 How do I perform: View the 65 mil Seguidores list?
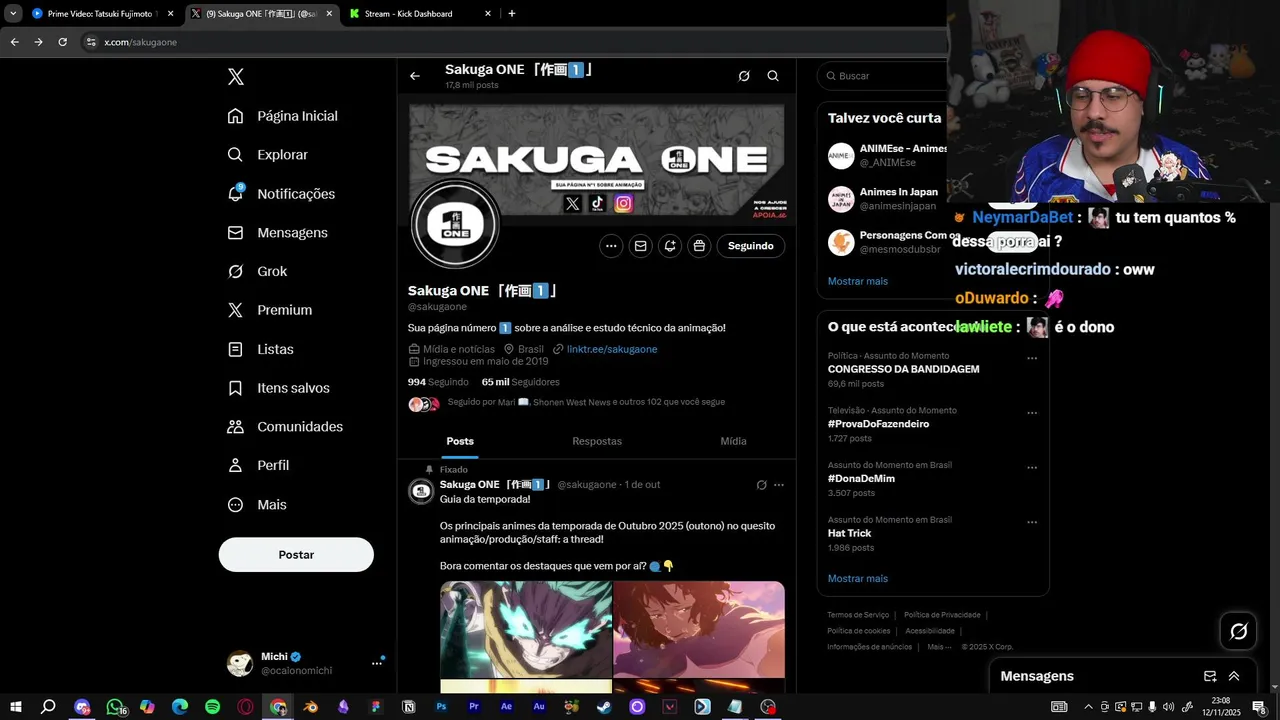[520, 382]
